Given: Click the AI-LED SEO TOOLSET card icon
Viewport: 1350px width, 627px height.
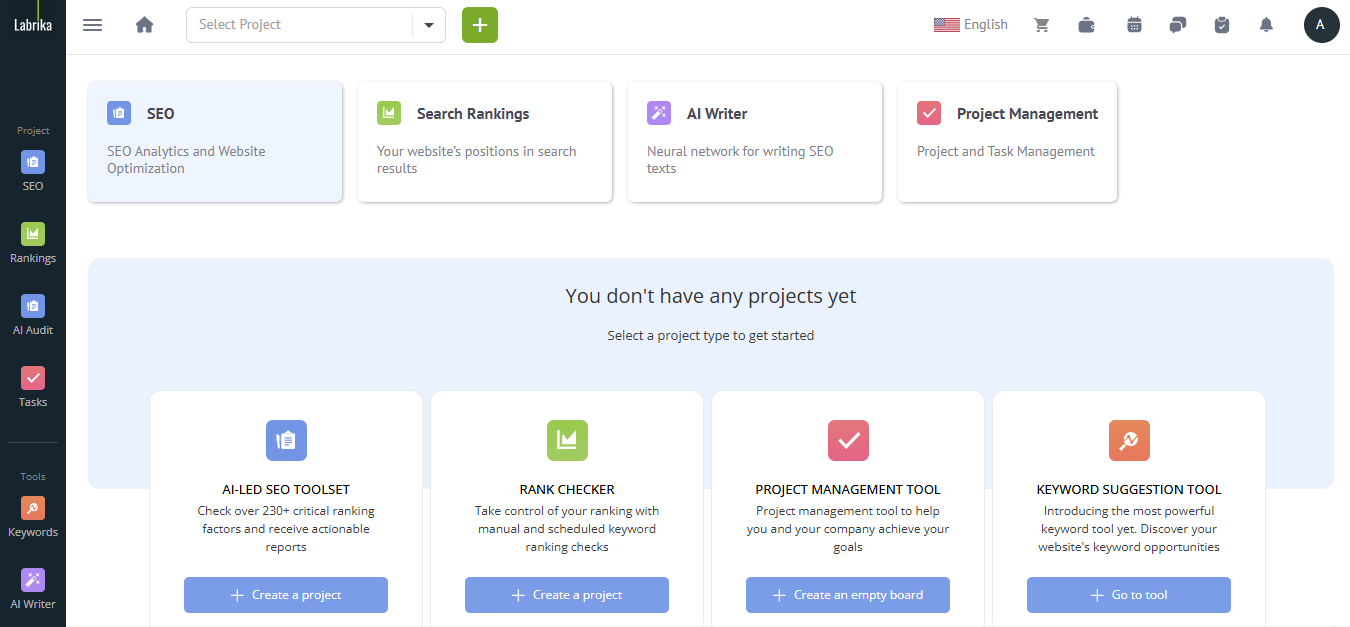Looking at the screenshot, I should (286, 440).
